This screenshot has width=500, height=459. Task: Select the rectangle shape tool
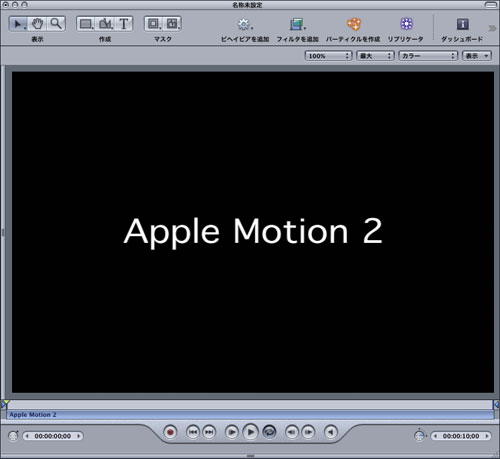(x=86, y=24)
